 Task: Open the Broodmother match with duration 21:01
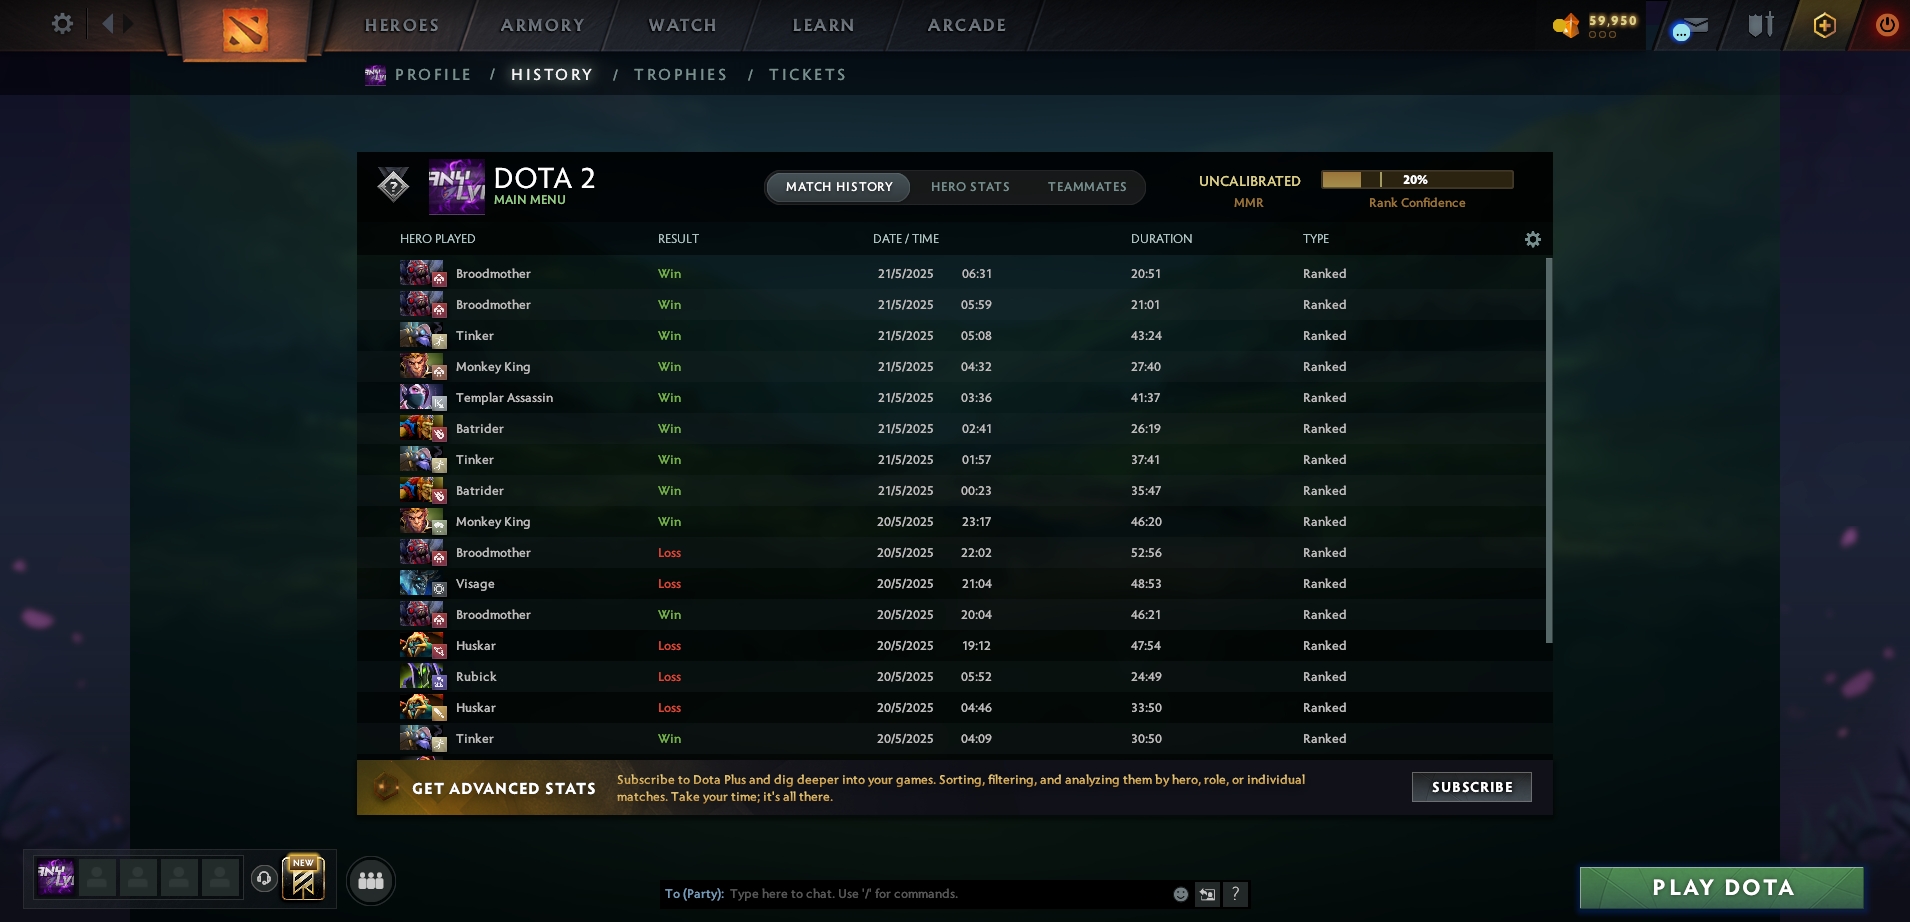pyautogui.click(x=951, y=304)
